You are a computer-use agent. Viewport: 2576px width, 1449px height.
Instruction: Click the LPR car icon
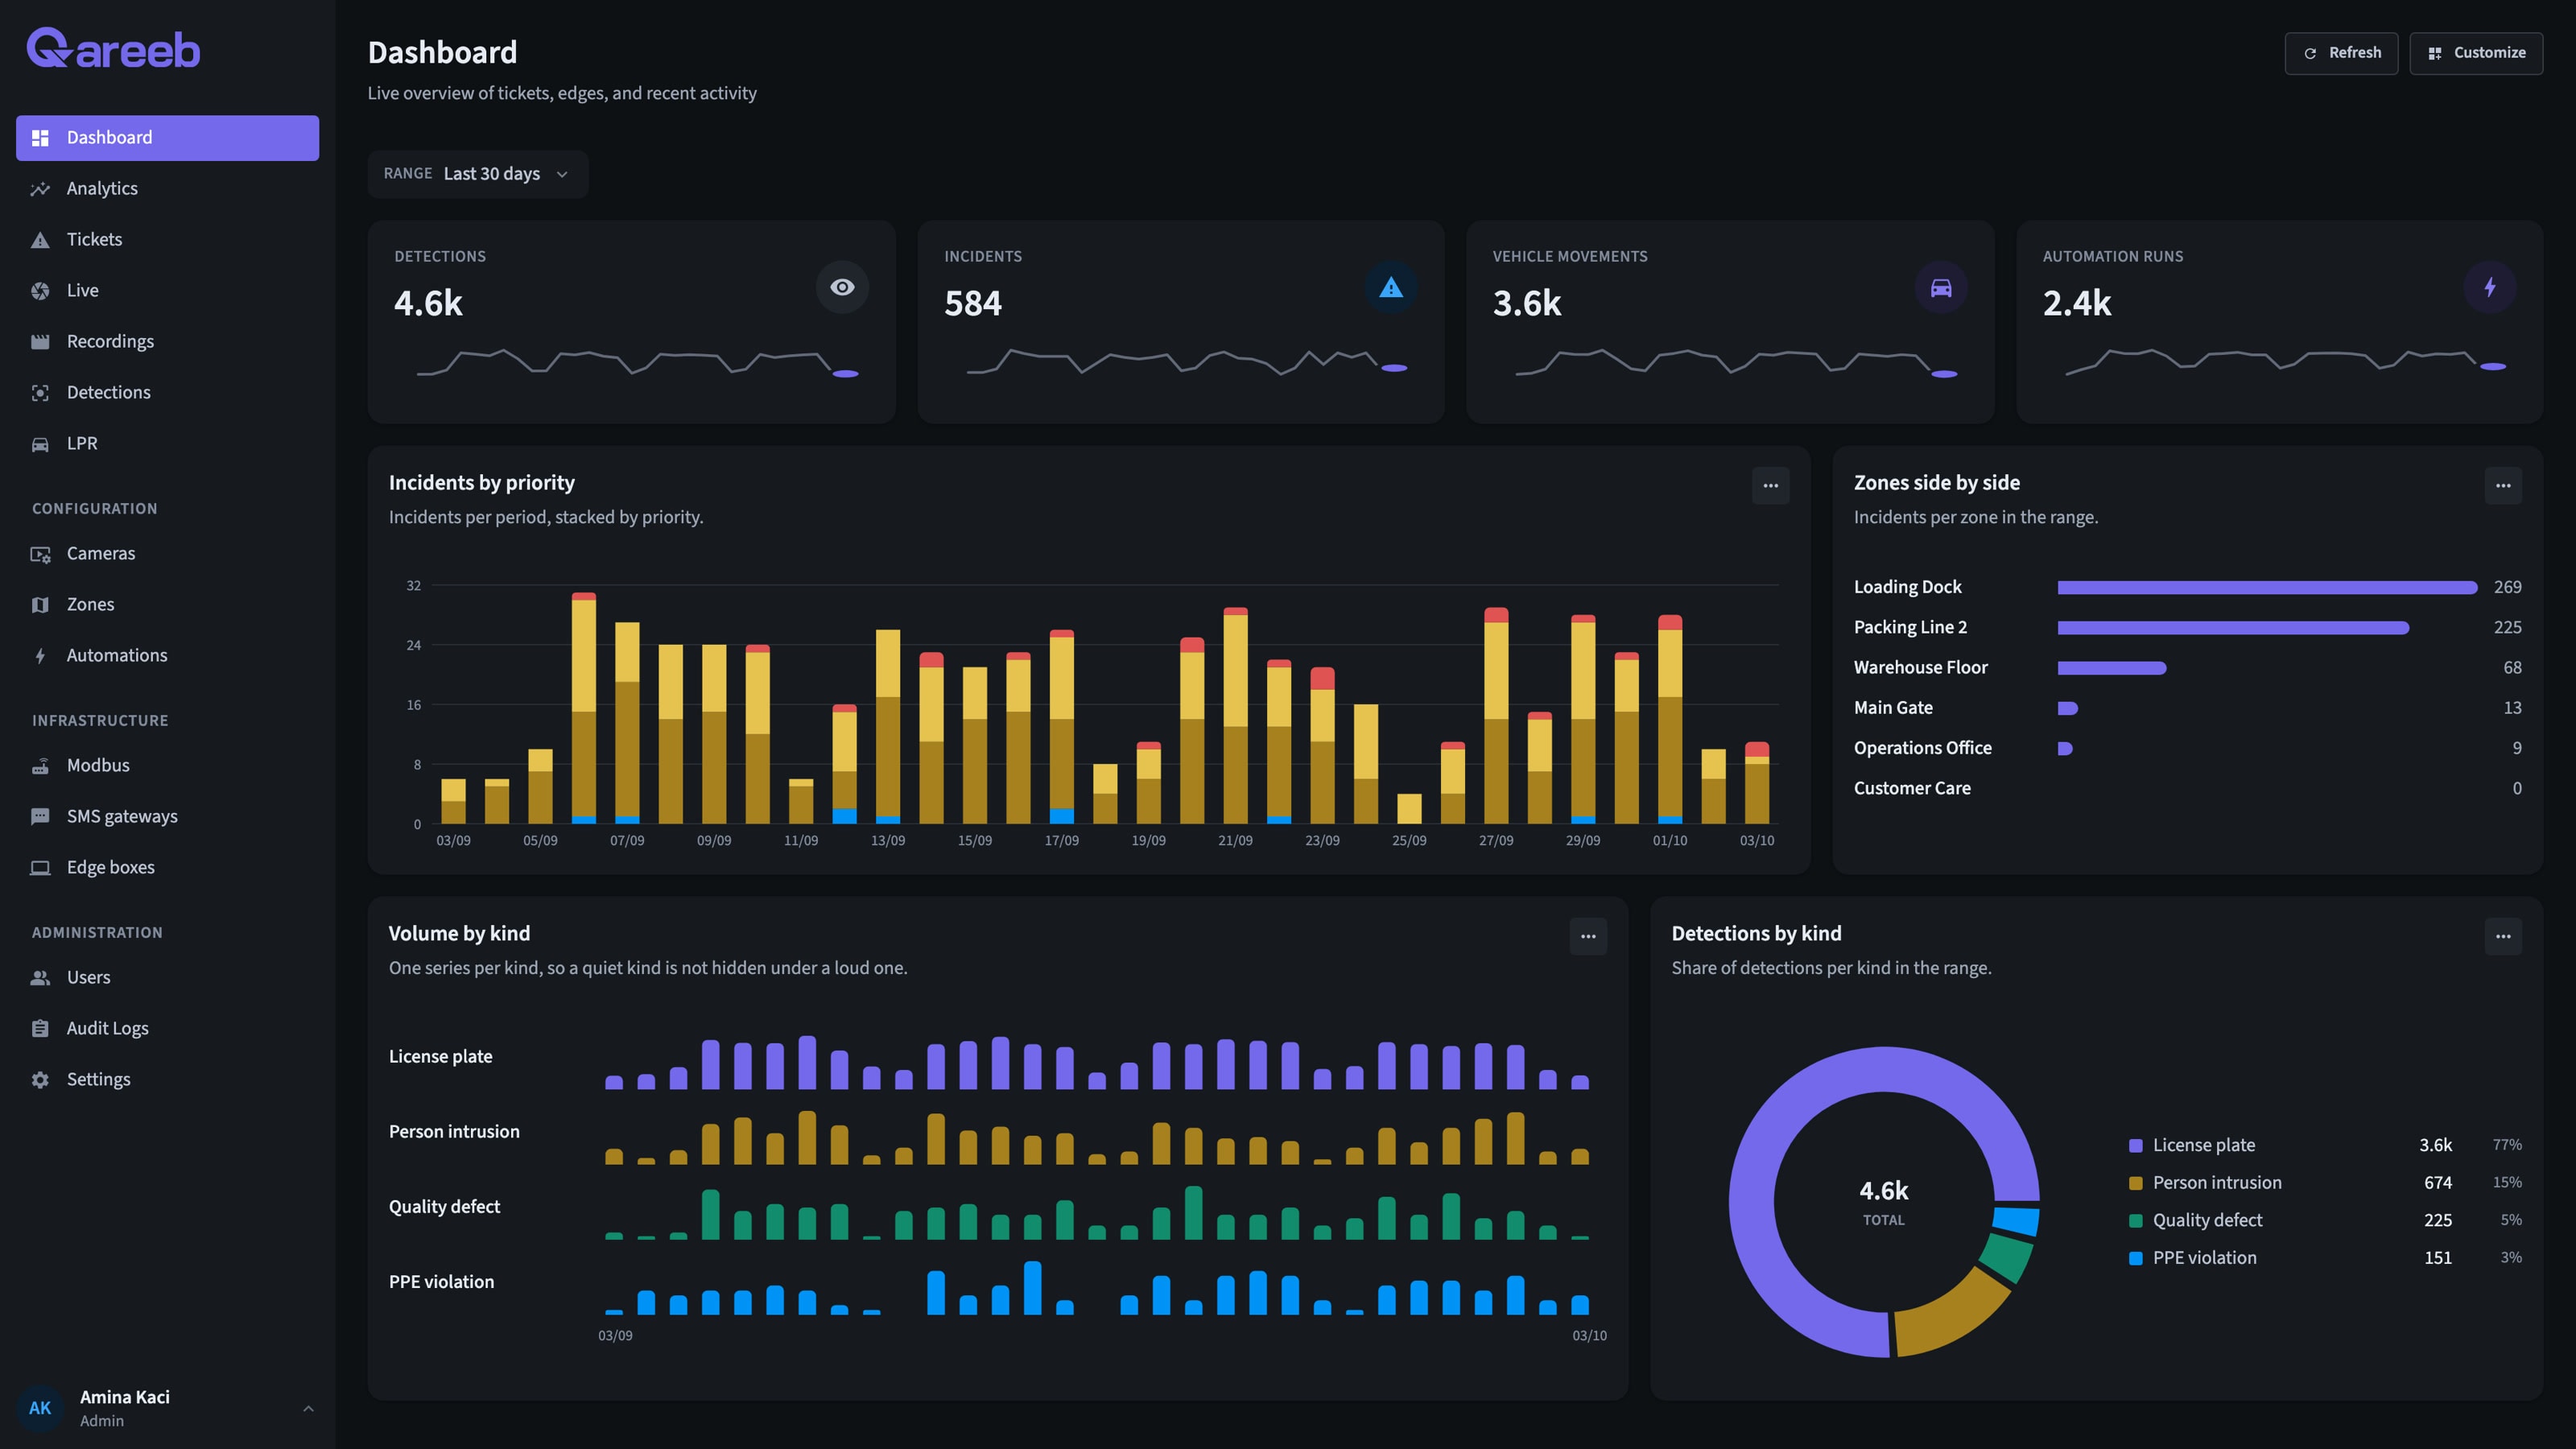tap(40, 444)
